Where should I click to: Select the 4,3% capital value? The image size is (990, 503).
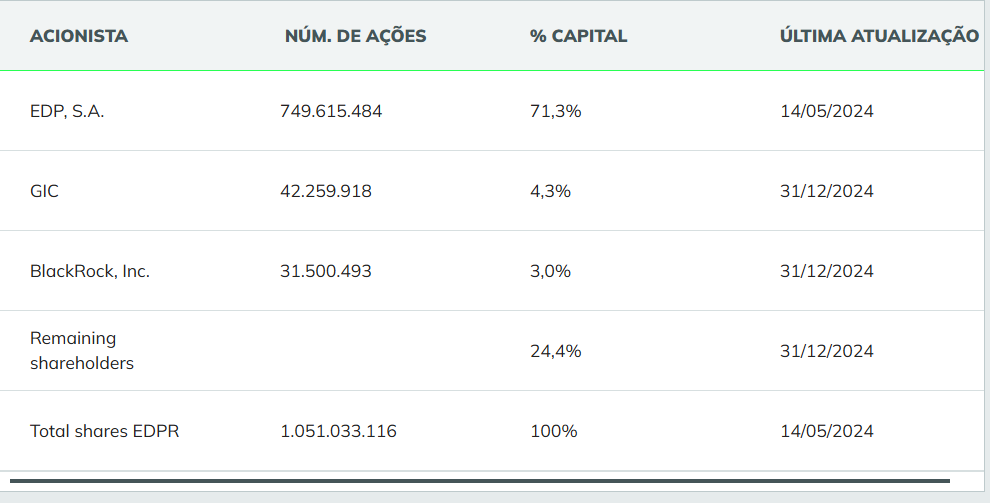pos(550,191)
